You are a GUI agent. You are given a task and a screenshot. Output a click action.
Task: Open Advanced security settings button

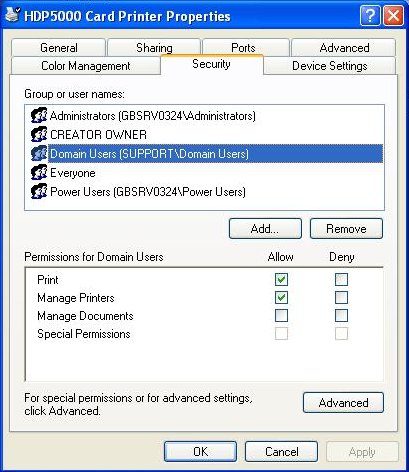(x=343, y=403)
